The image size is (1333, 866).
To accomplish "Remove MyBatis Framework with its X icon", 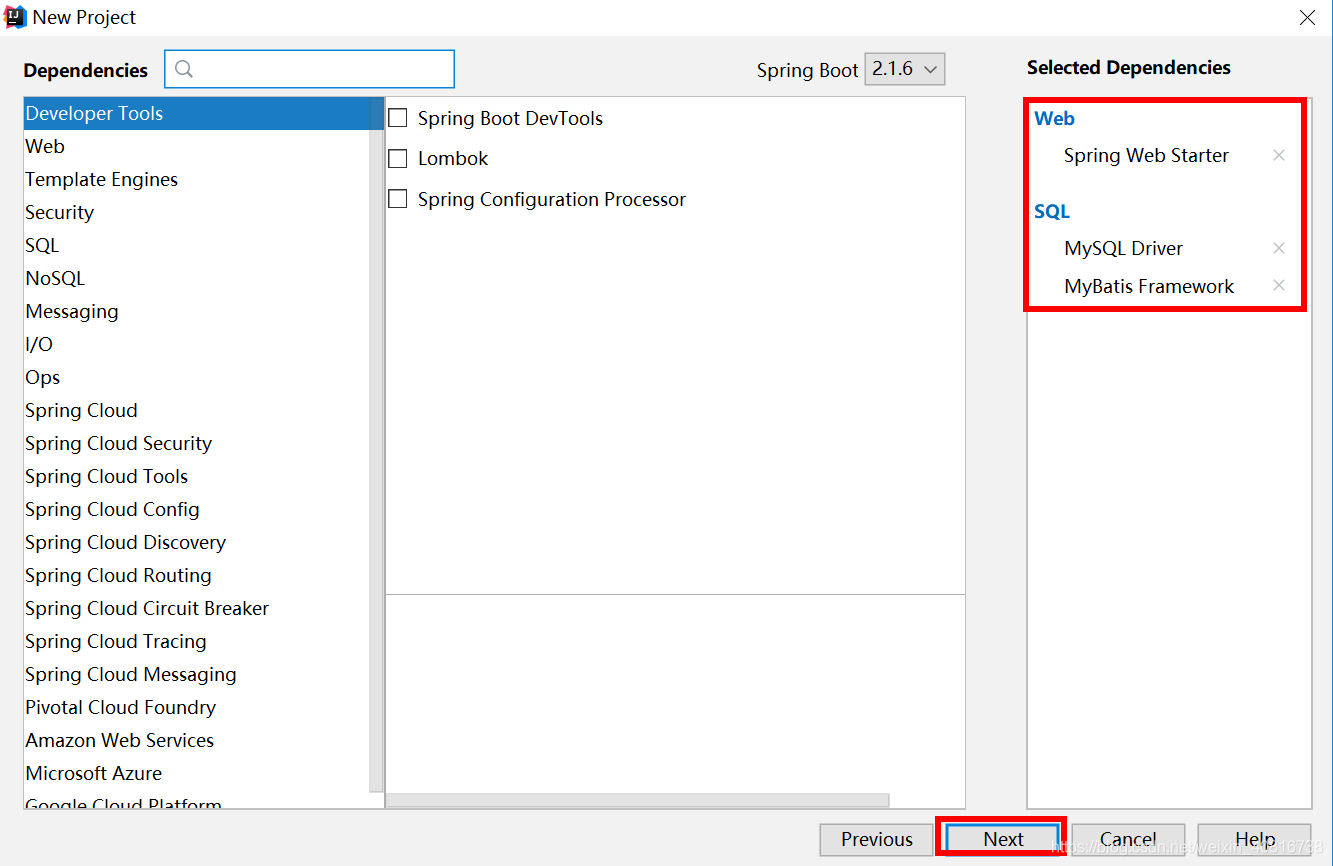I will [x=1278, y=285].
